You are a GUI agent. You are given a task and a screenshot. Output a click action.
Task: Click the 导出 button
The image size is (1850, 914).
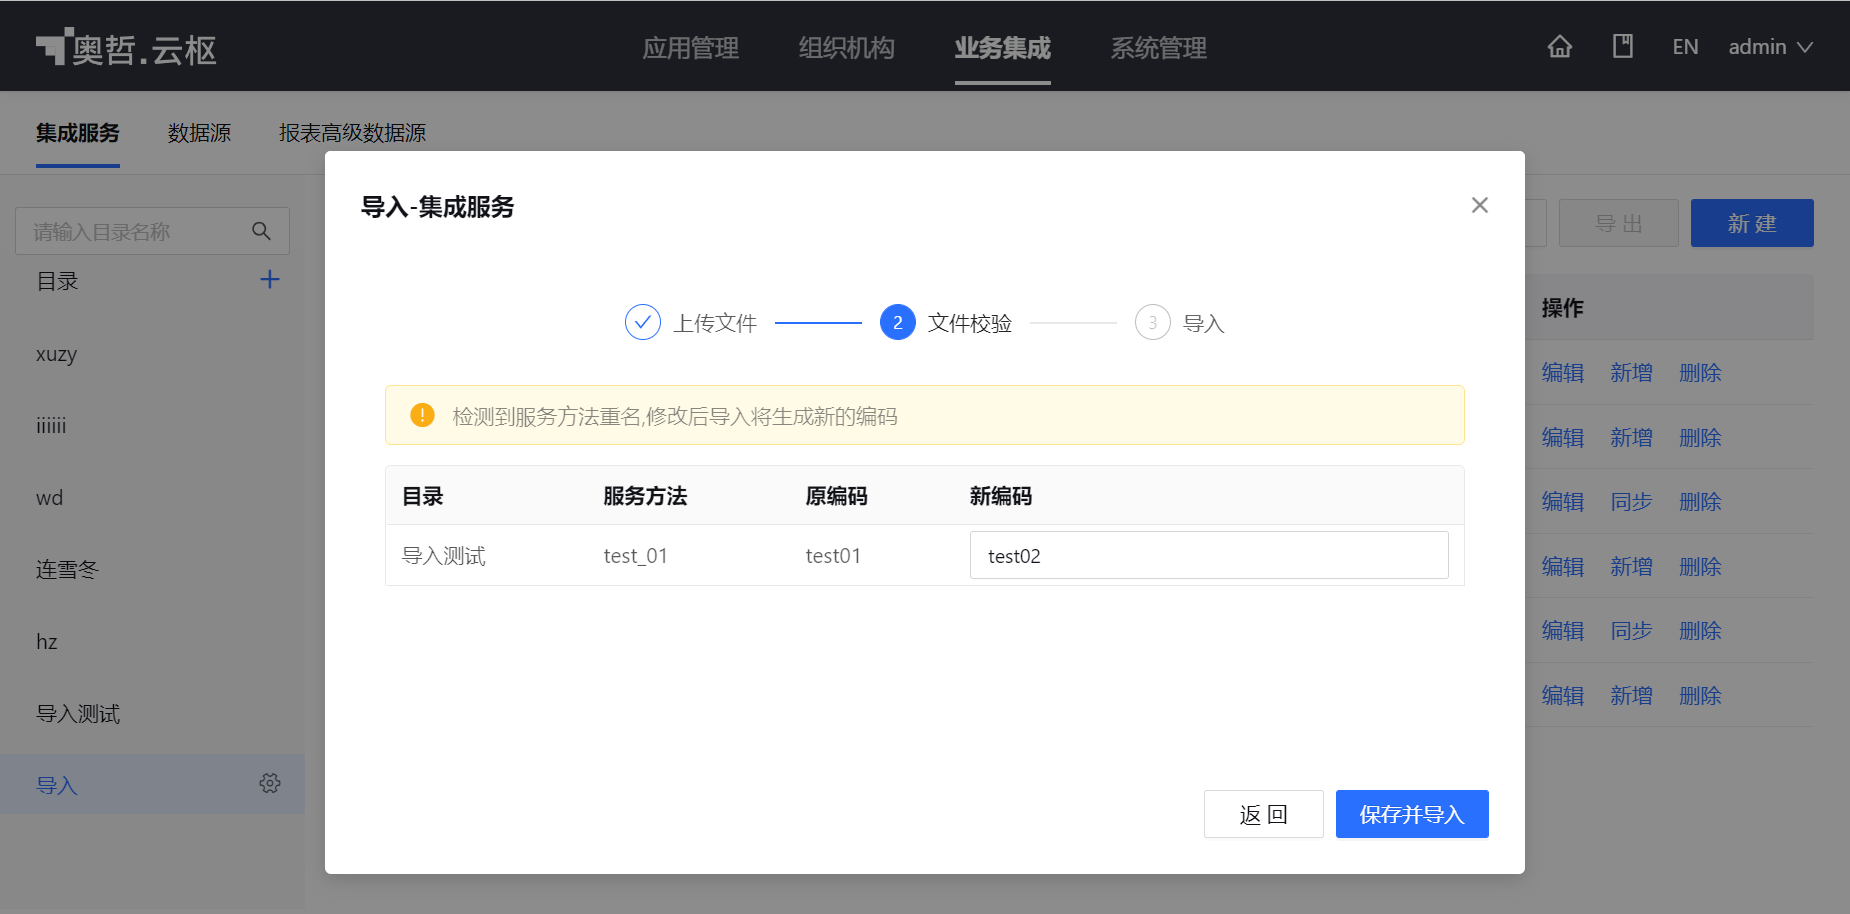(x=1619, y=223)
